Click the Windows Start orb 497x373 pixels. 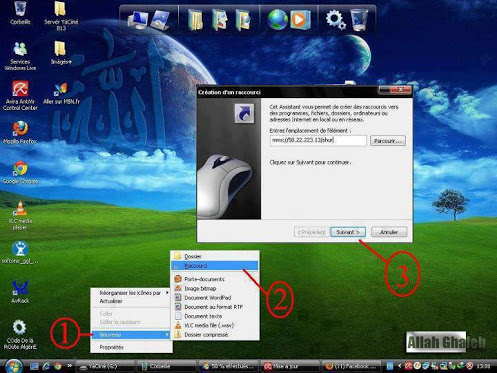13,366
